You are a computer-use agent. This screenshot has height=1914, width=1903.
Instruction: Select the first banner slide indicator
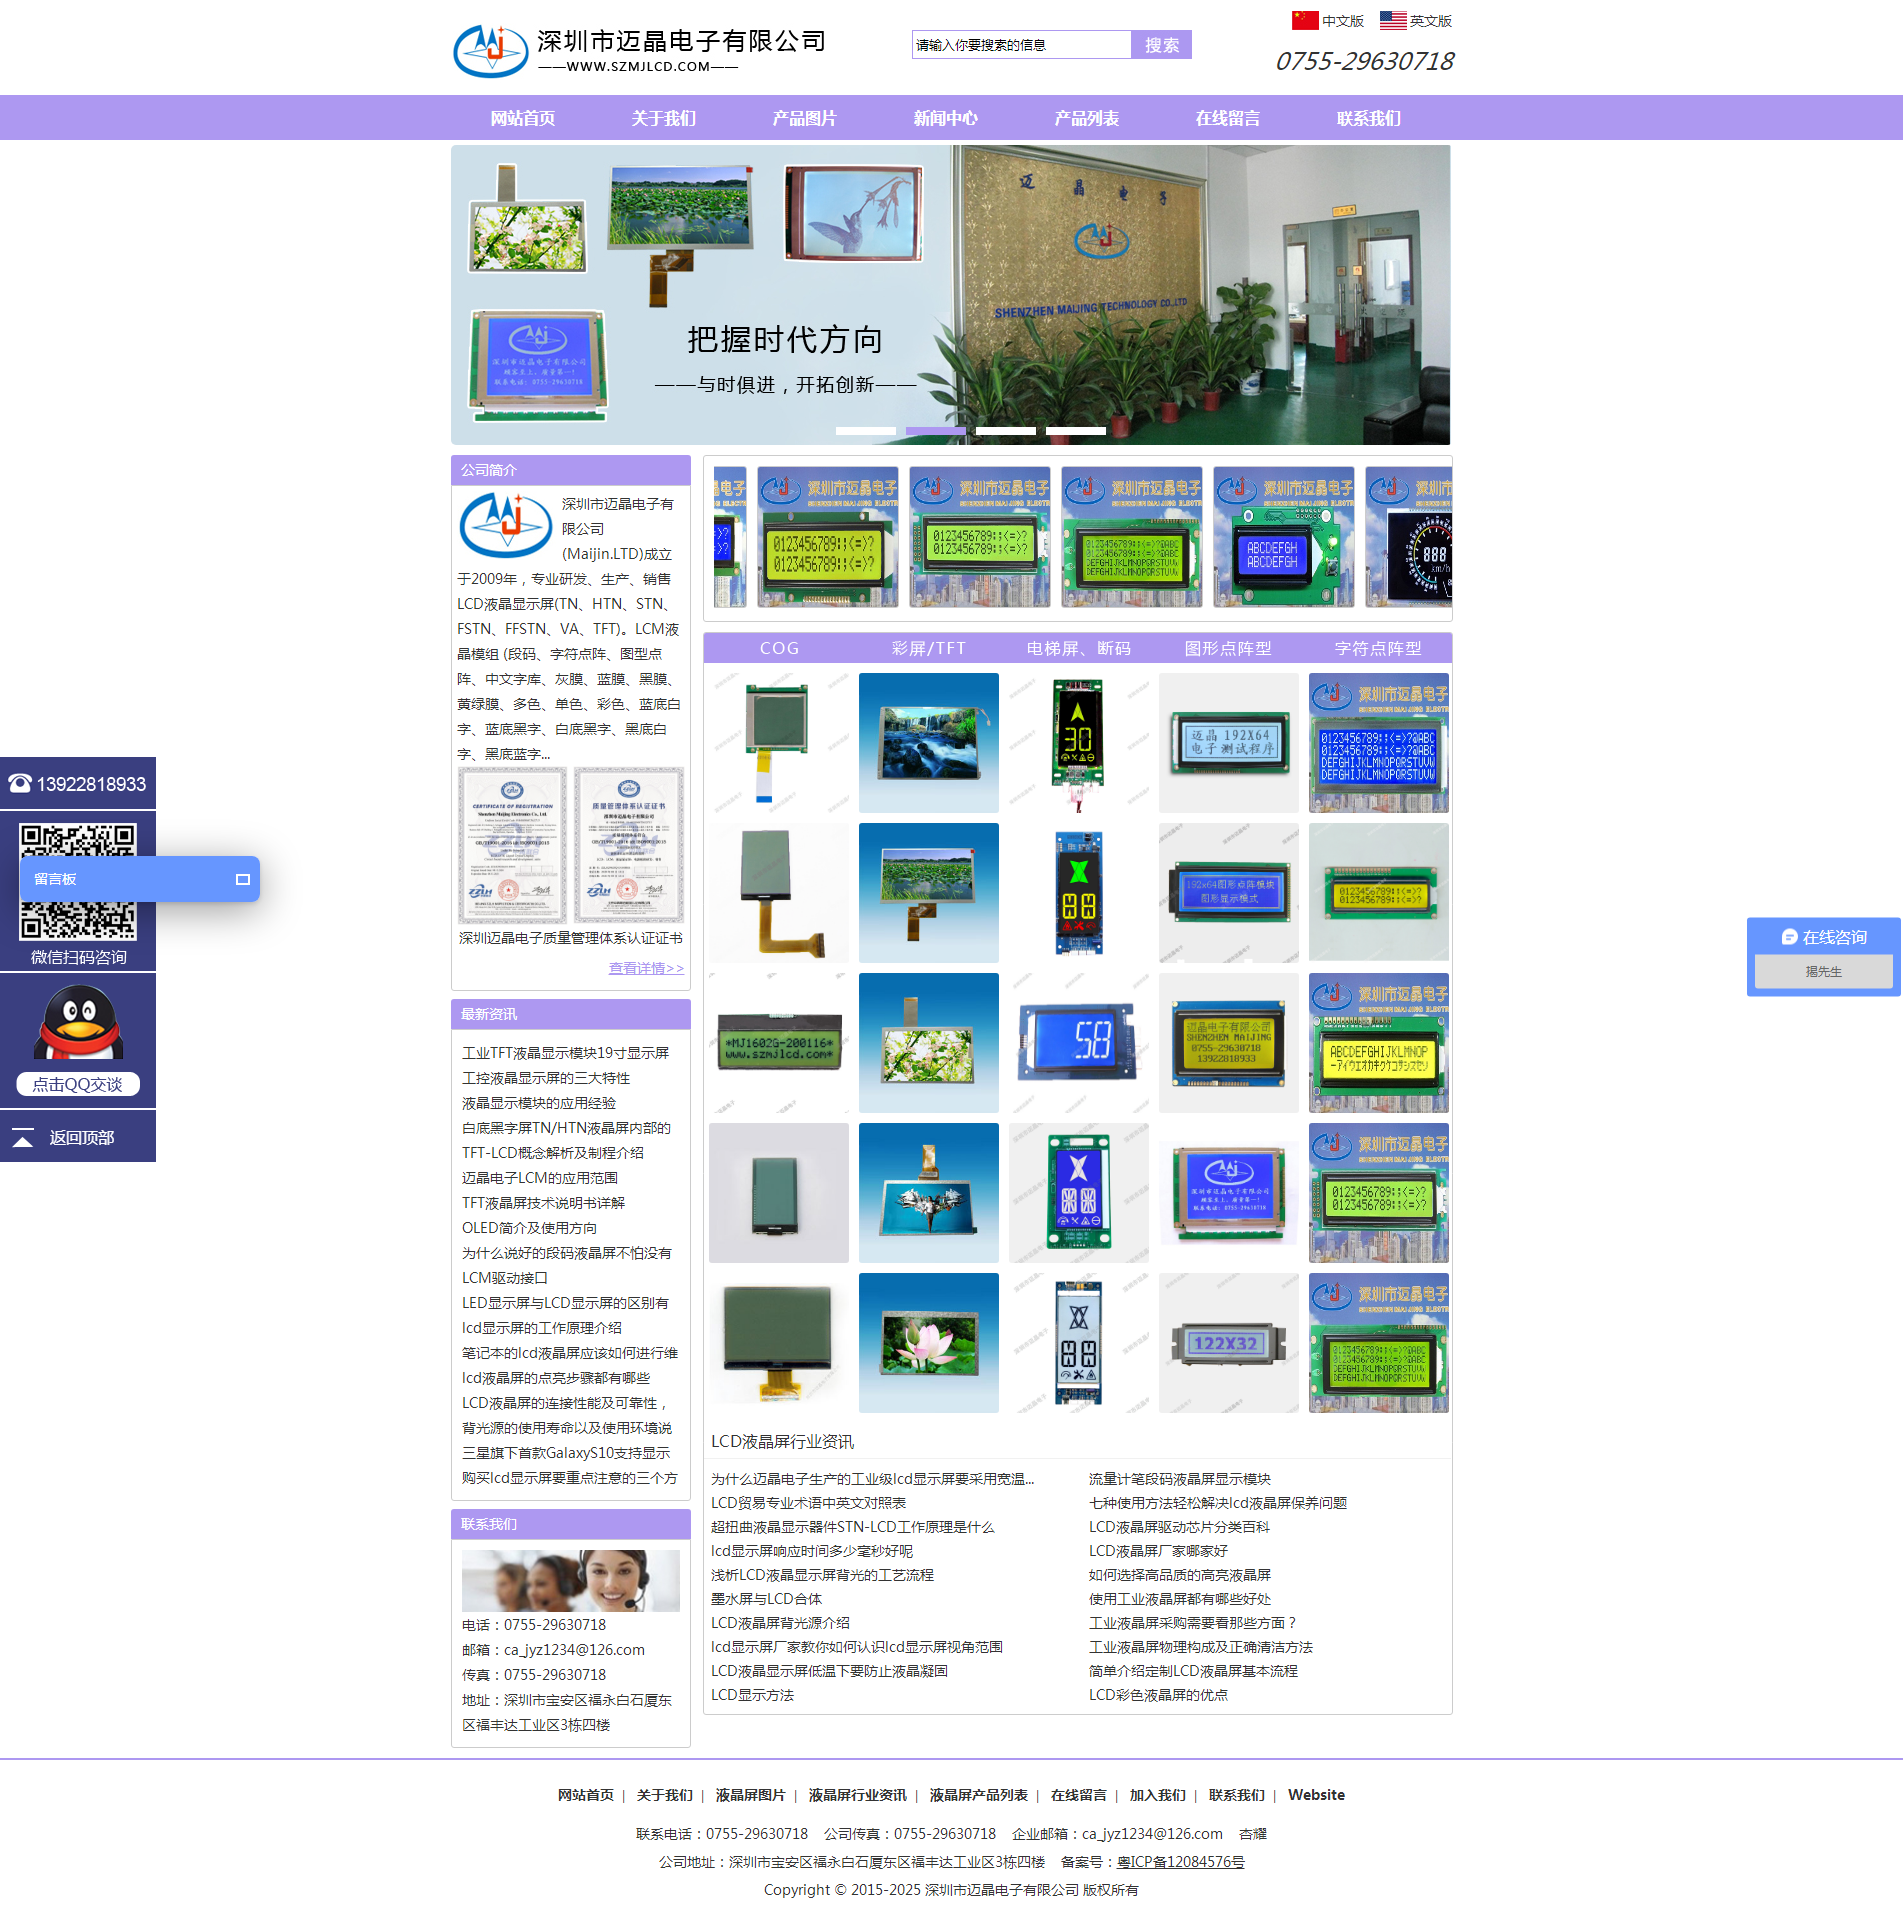[x=866, y=431]
